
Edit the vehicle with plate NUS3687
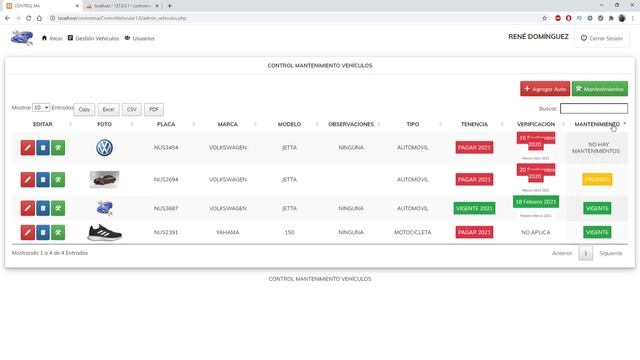coord(28,208)
